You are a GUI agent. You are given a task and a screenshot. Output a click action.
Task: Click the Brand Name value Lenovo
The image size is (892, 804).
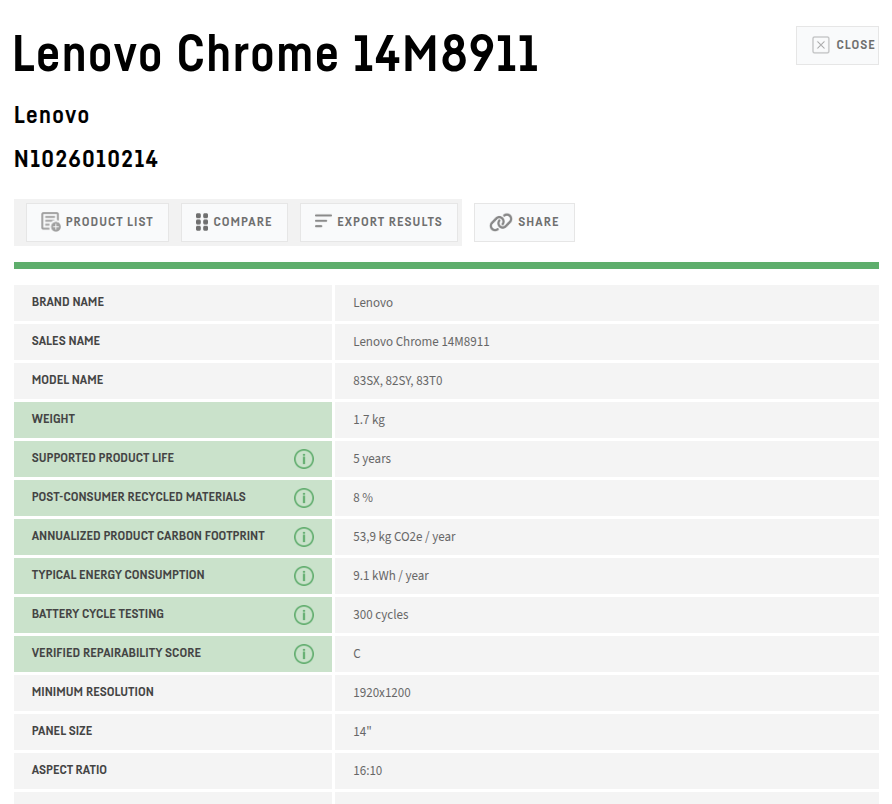pyautogui.click(x=373, y=303)
